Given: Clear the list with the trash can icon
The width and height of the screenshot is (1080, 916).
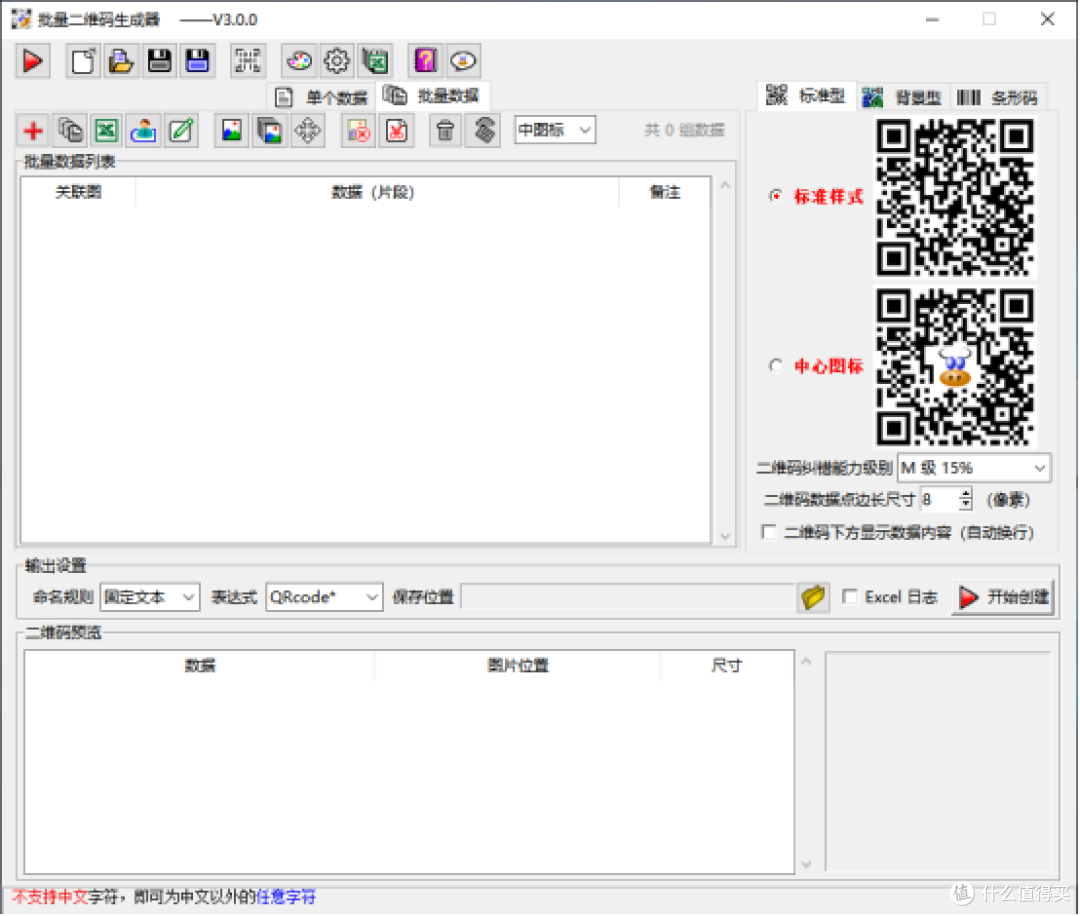Looking at the screenshot, I should (x=446, y=130).
